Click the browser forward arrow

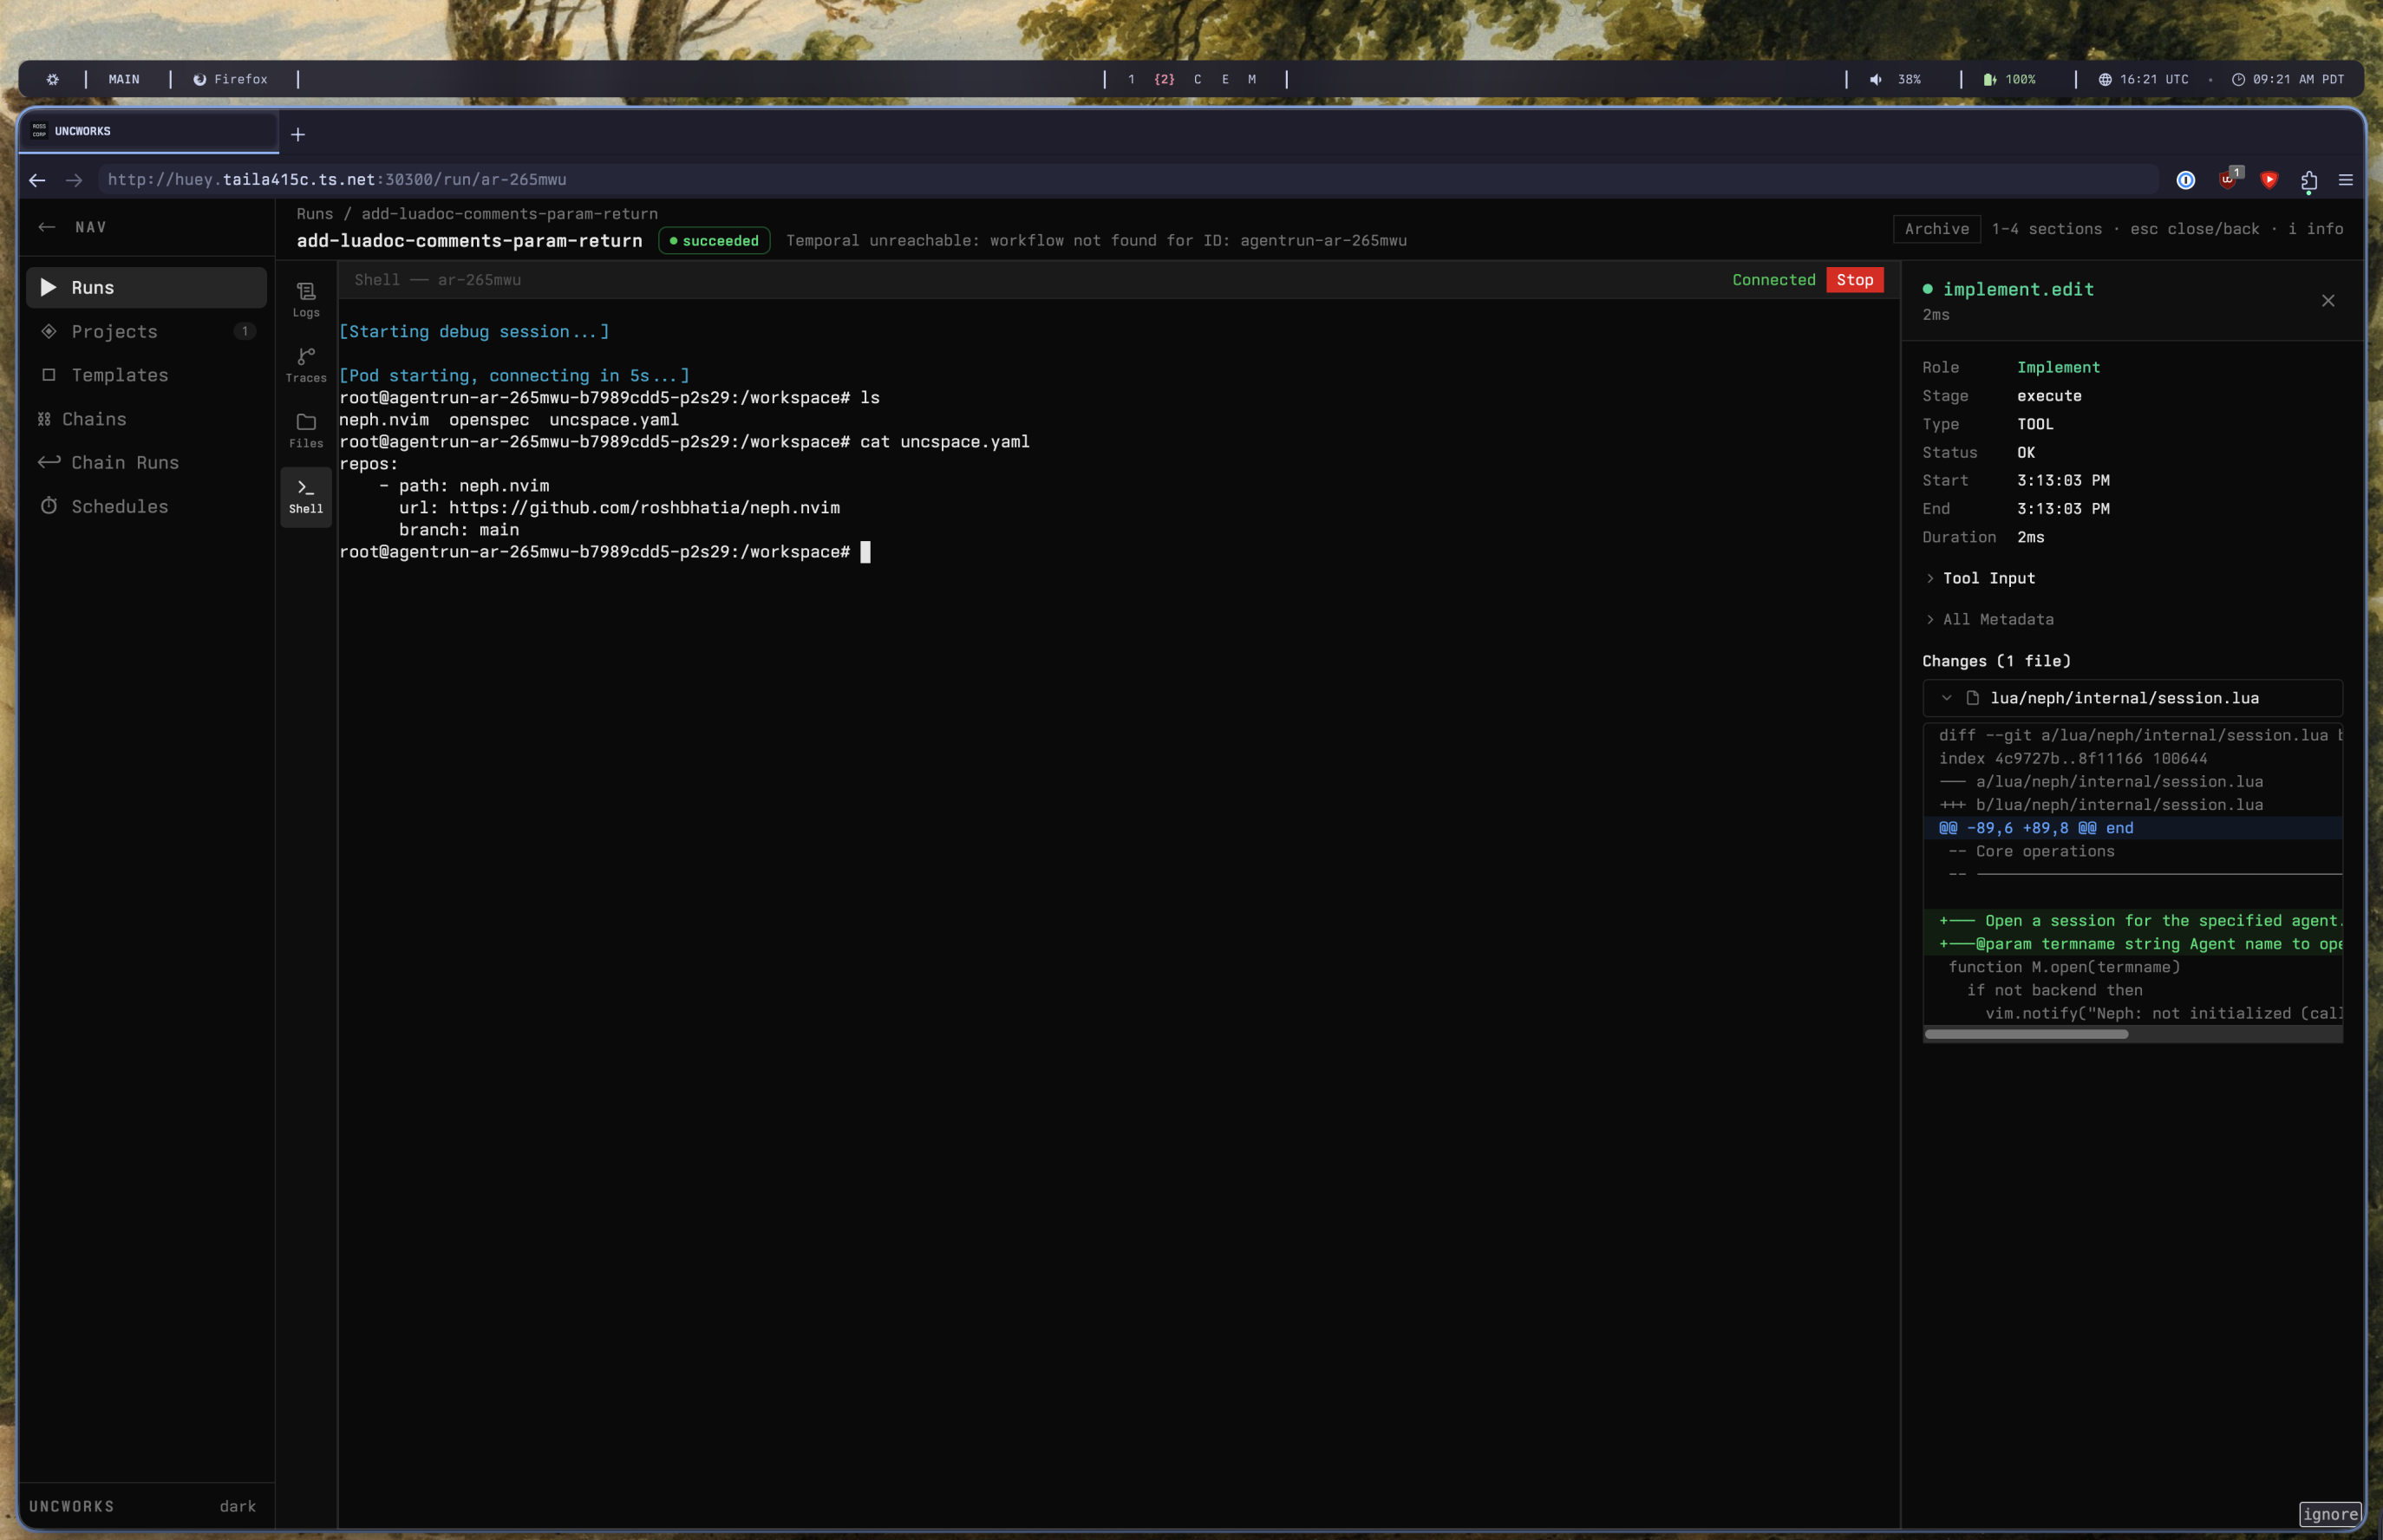pos(74,180)
